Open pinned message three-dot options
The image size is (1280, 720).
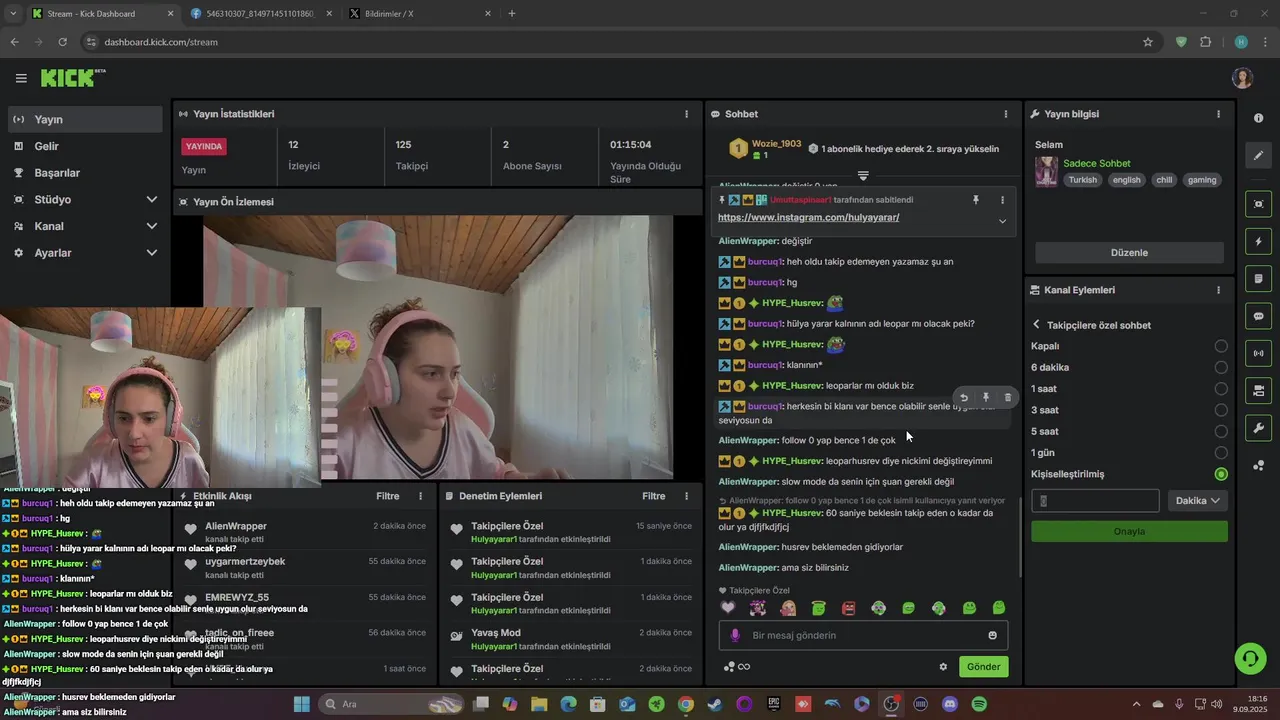pos(1002,200)
